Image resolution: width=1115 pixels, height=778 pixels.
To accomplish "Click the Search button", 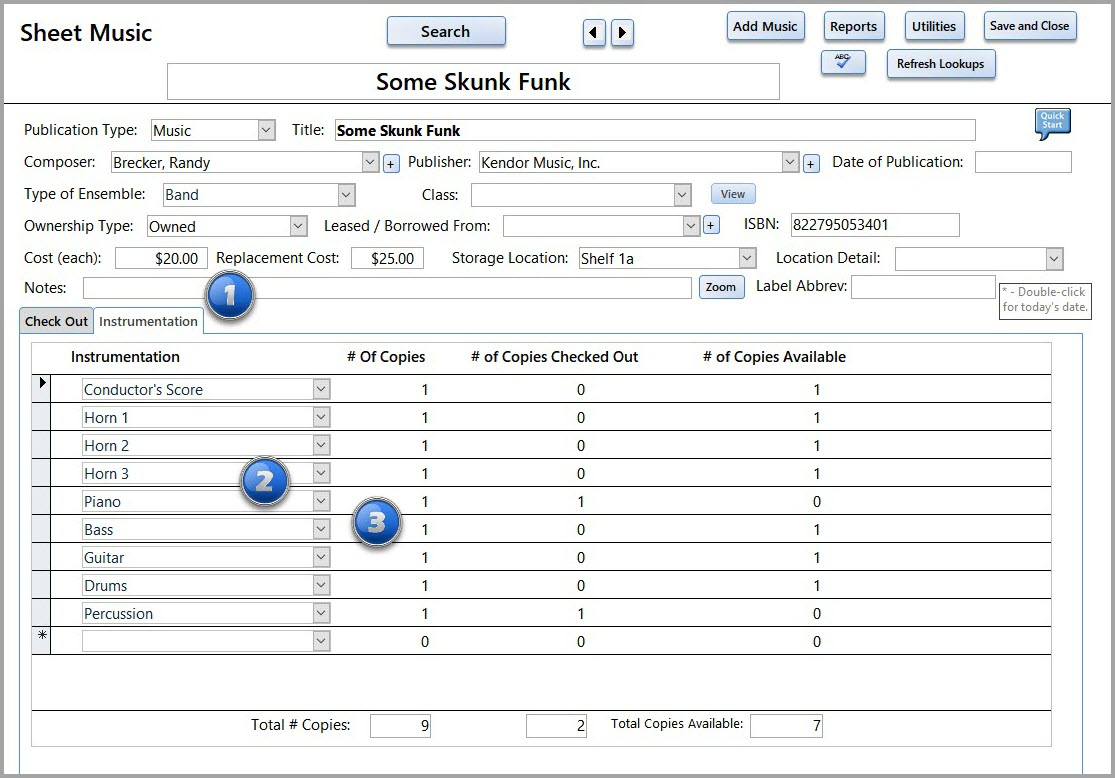I will 445,32.
